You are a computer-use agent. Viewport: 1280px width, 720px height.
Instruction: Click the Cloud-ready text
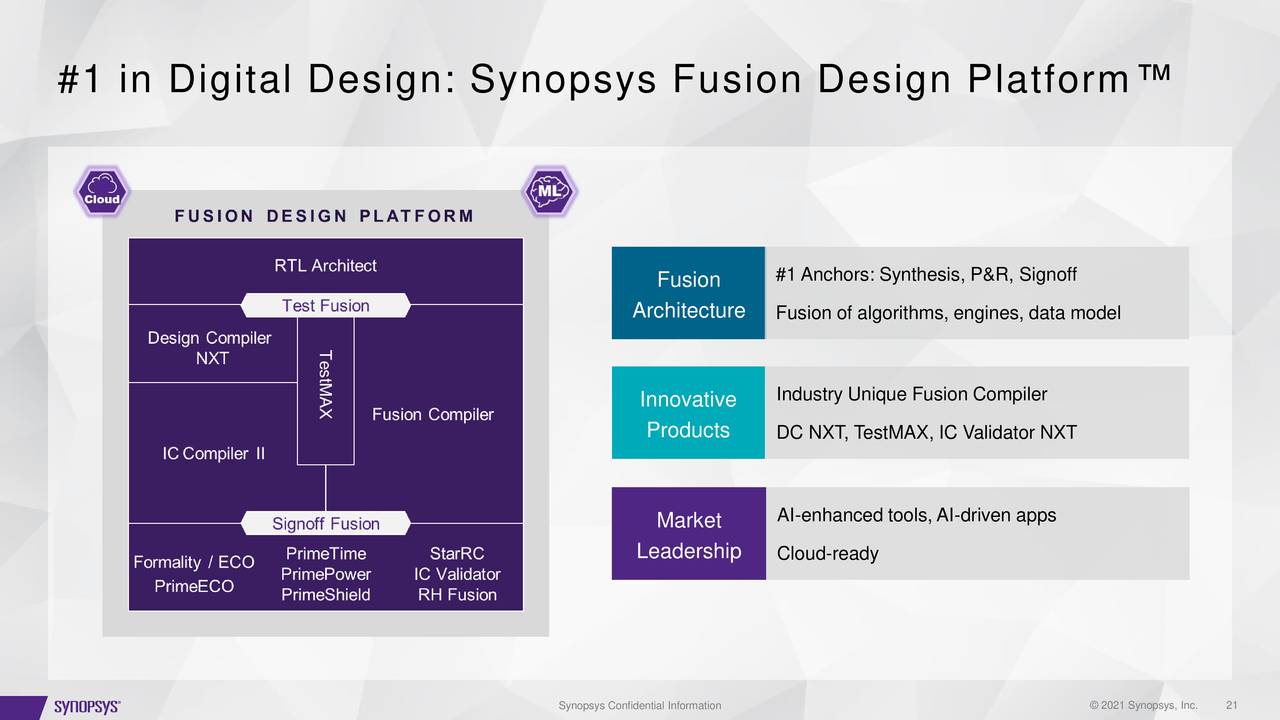(827, 554)
